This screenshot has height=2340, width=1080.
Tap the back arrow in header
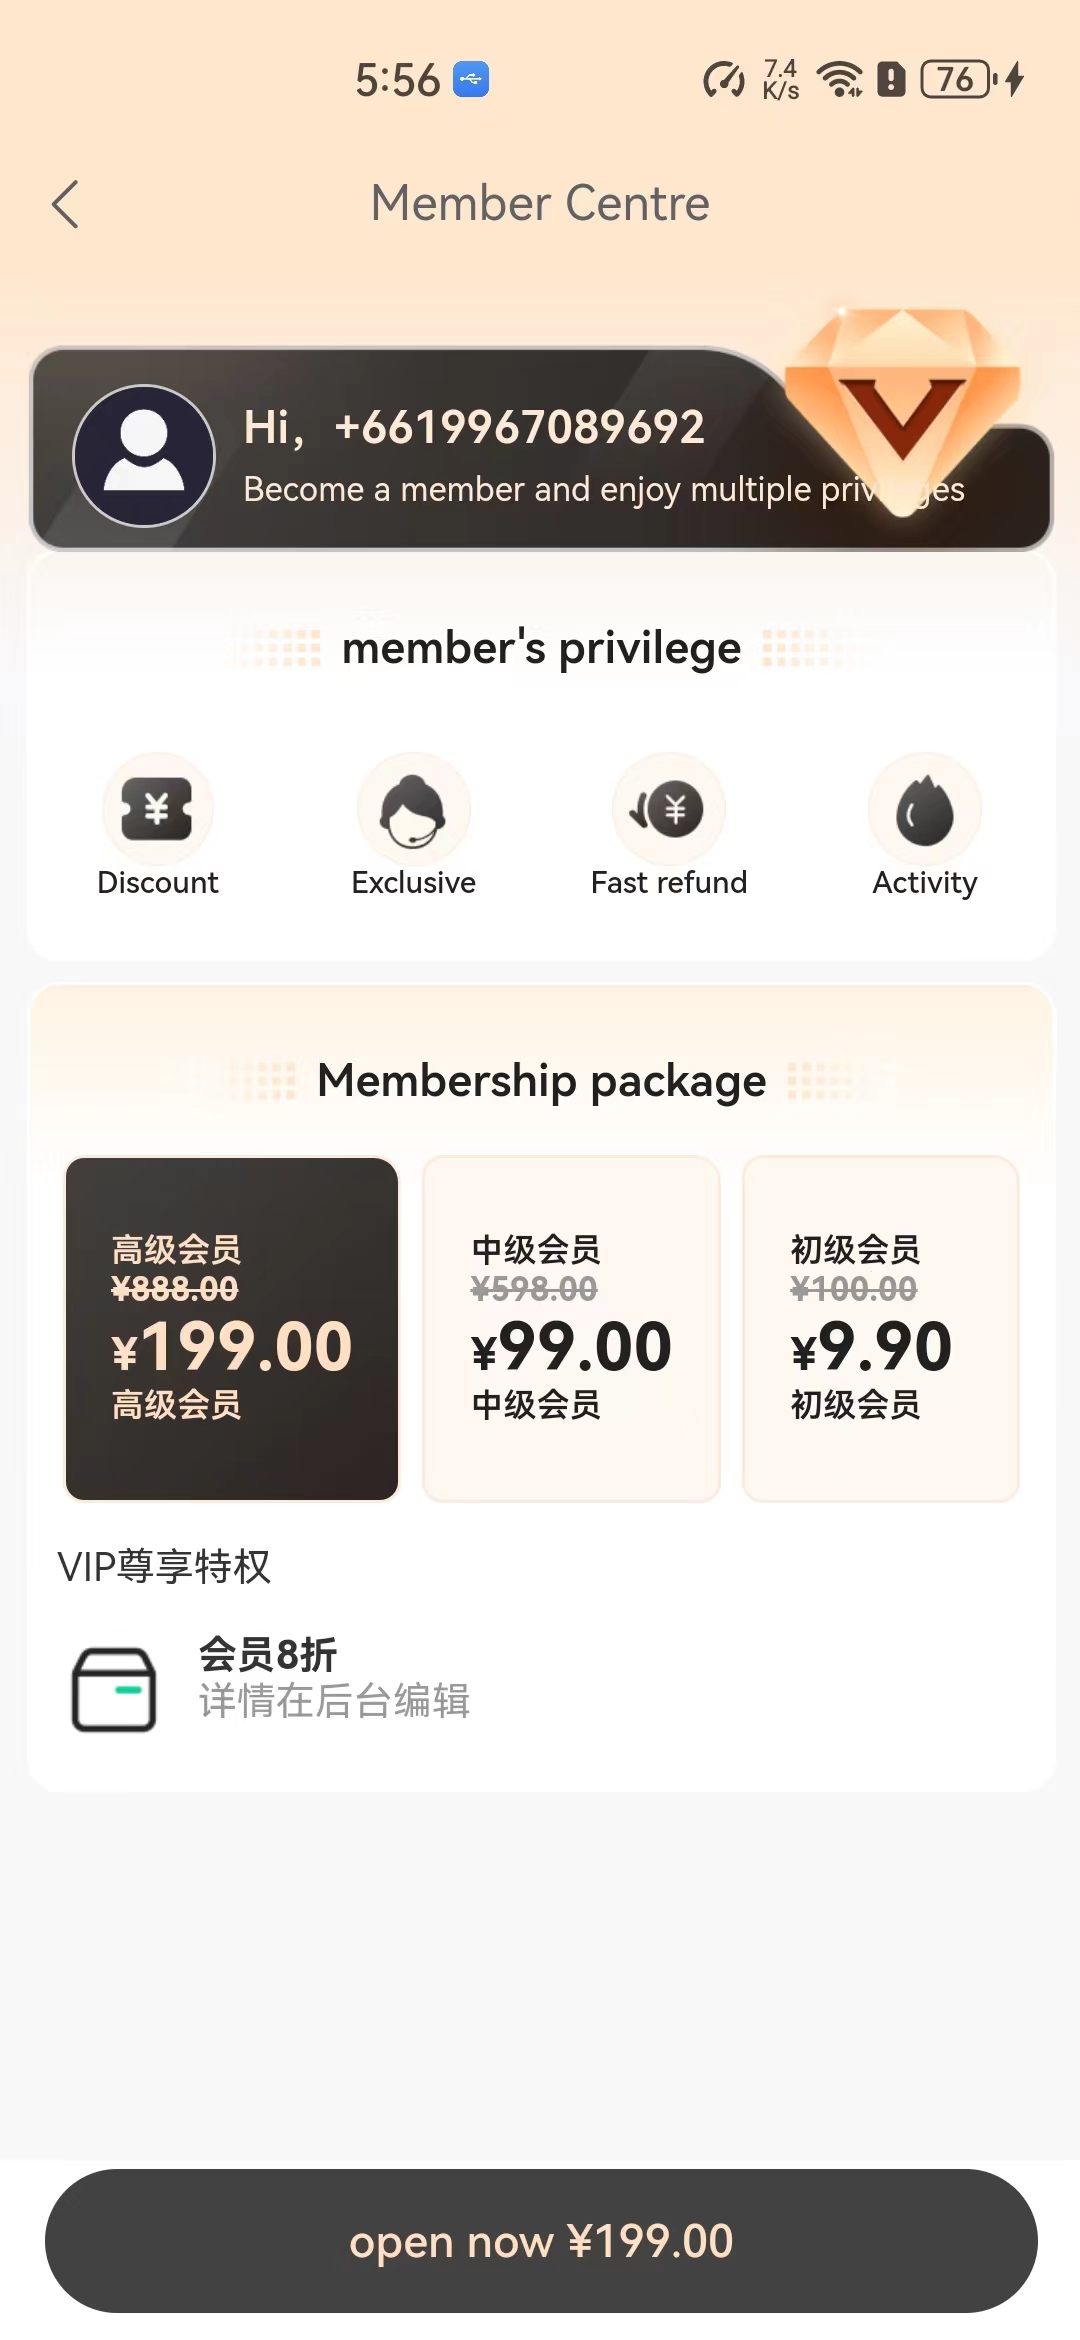point(66,205)
